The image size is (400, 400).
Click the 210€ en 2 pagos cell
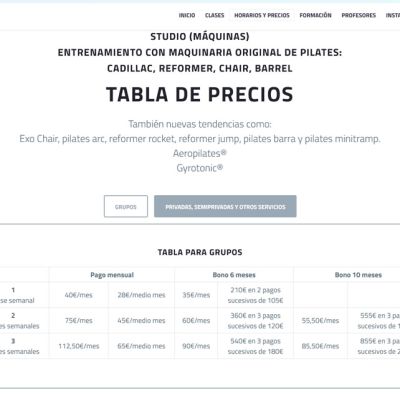[256, 295]
